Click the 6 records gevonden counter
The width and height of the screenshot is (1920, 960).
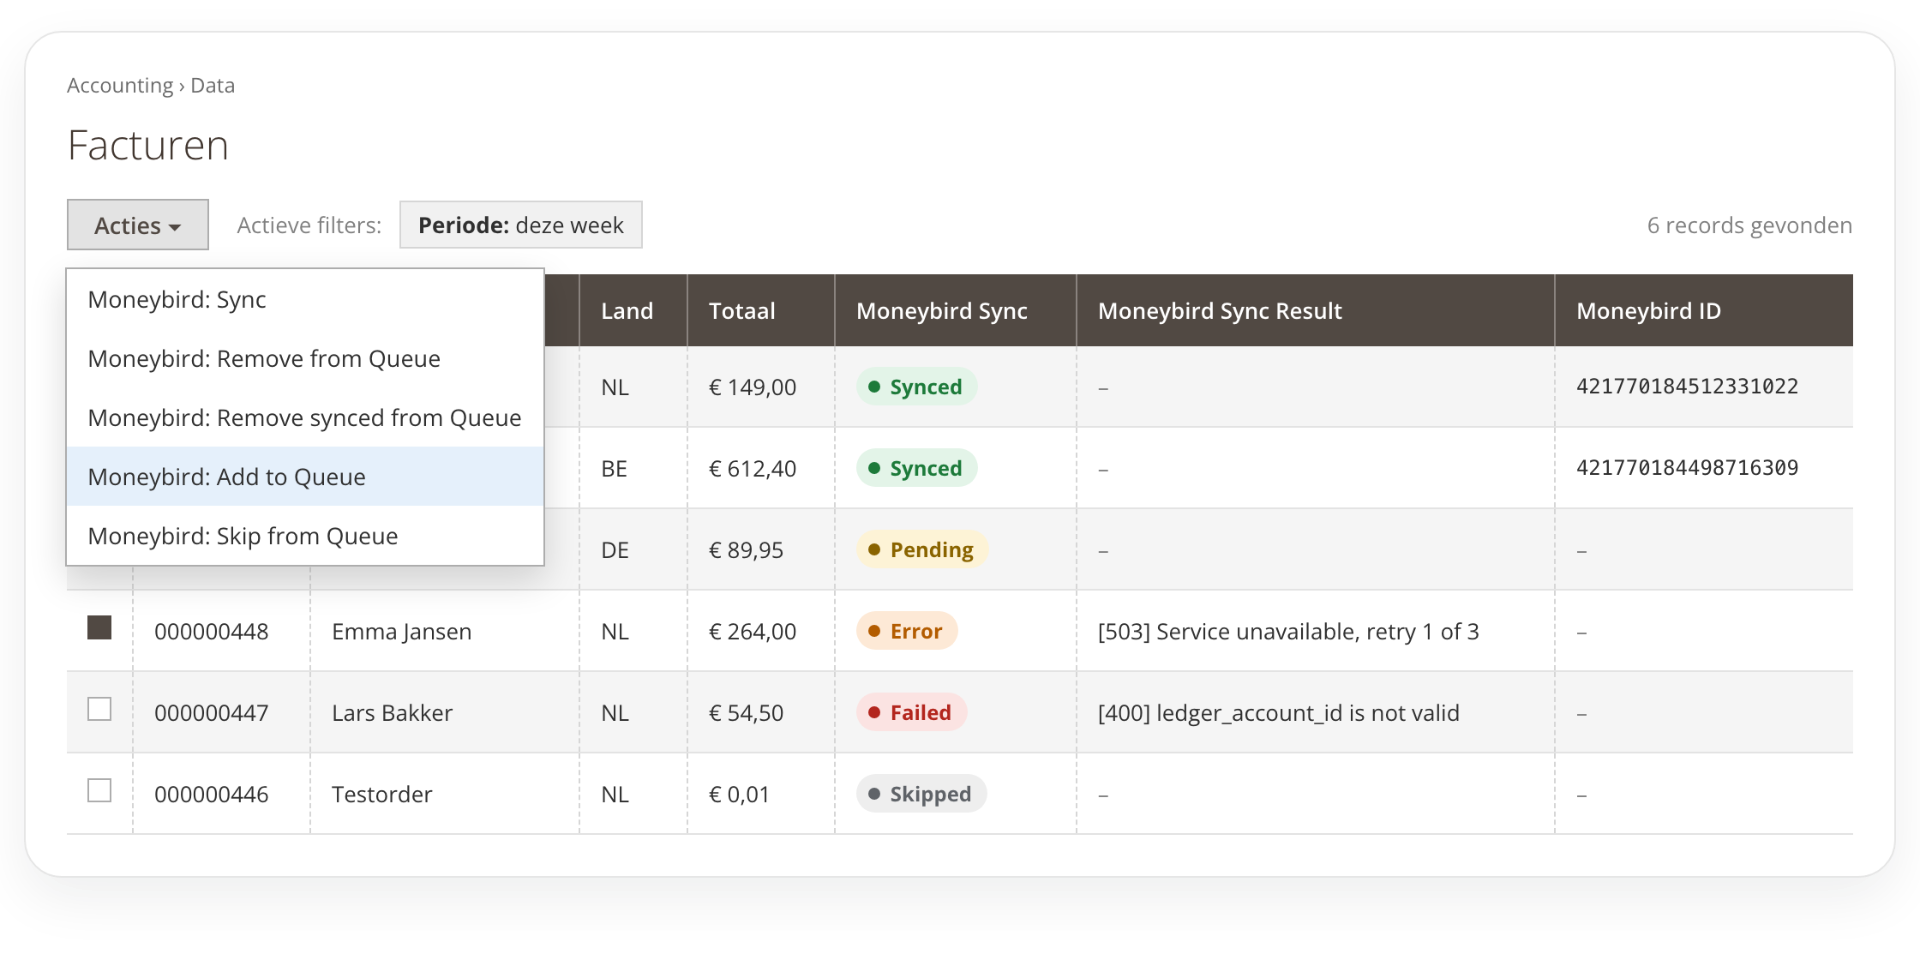pyautogui.click(x=1750, y=225)
